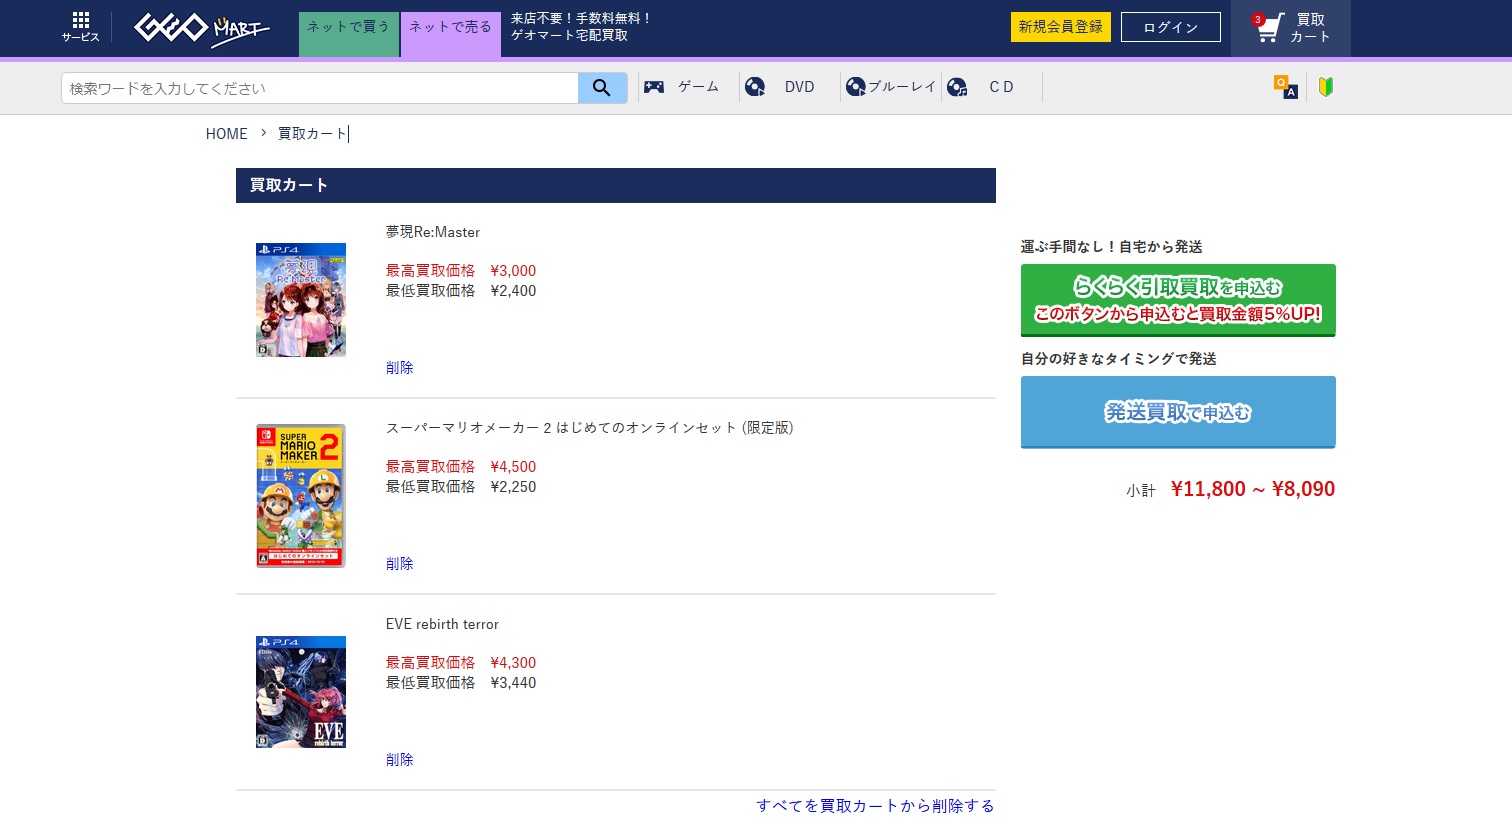This screenshot has height=832, width=1512.
Task: Click the subtotal ¥11,800 ~ ¥8,090
Action: tap(1253, 489)
